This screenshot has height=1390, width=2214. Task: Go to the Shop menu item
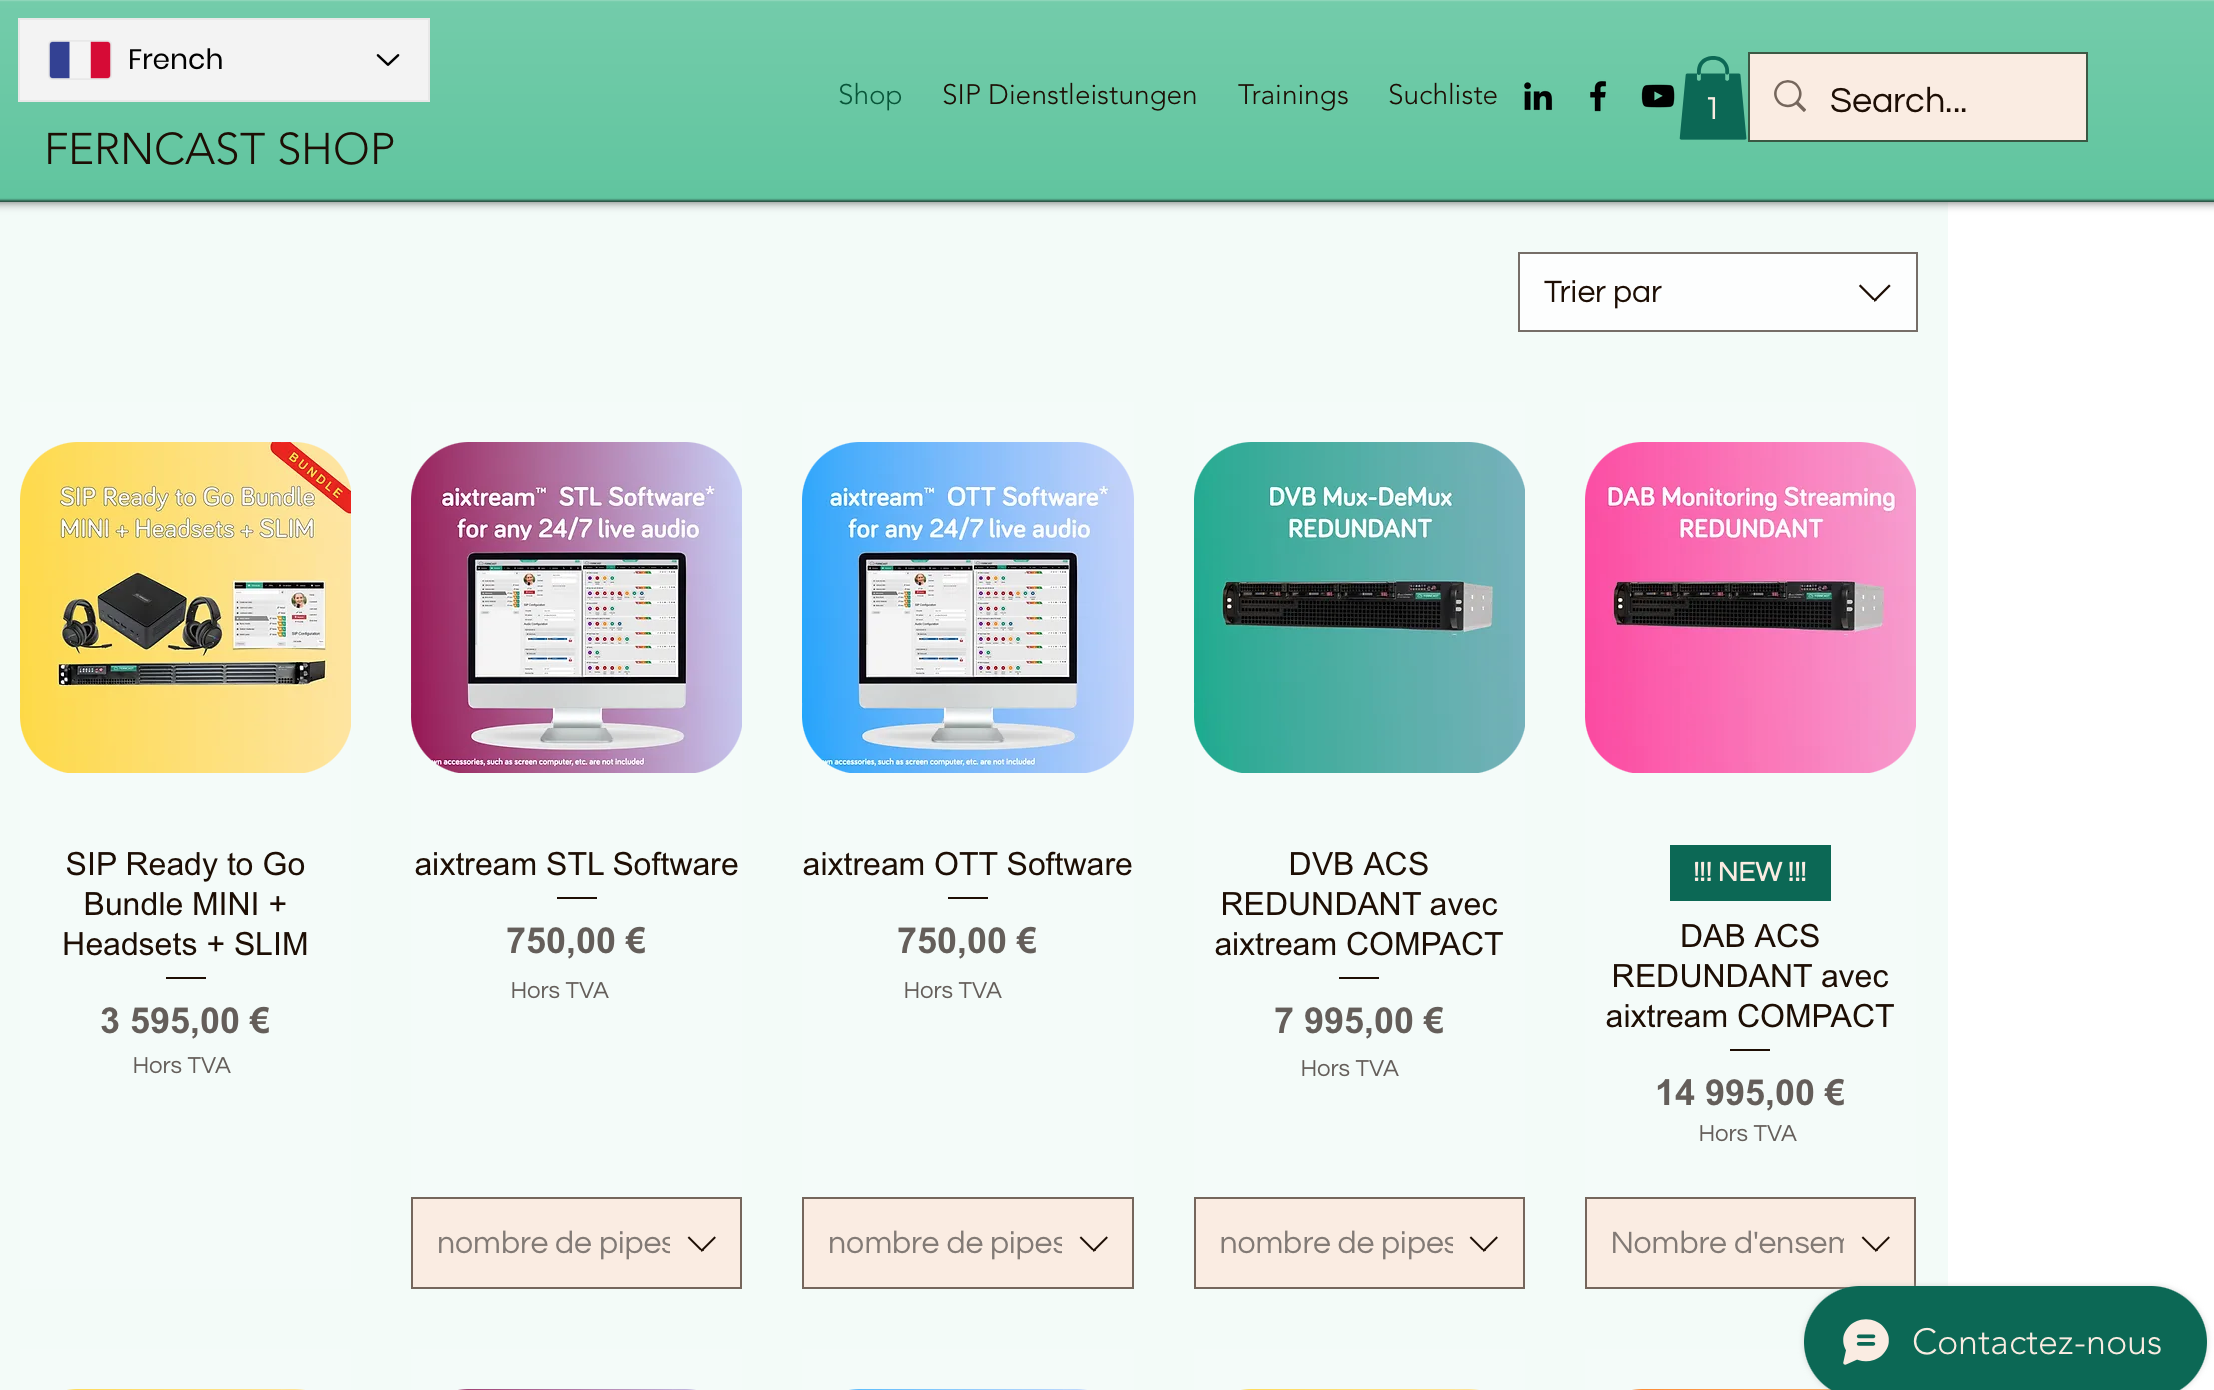coord(869,95)
